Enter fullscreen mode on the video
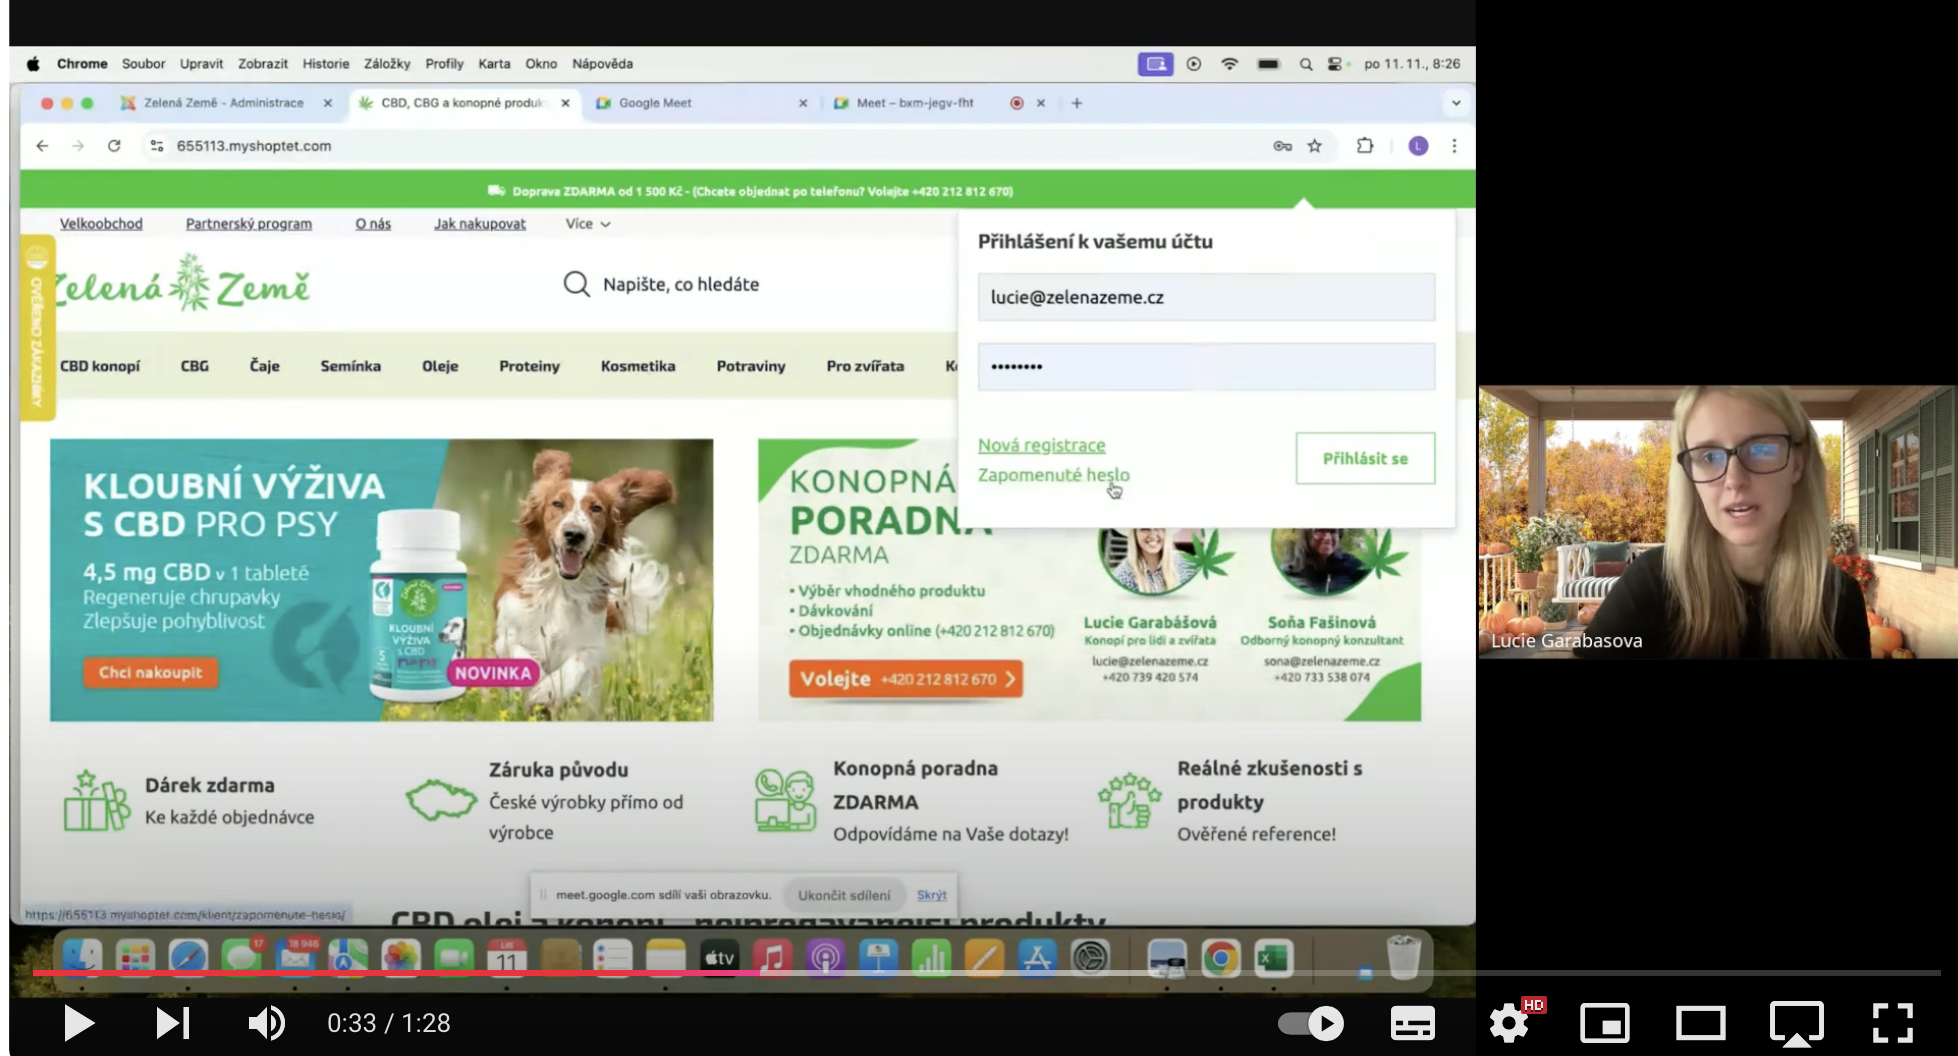This screenshot has width=1958, height=1056. tap(1893, 1023)
